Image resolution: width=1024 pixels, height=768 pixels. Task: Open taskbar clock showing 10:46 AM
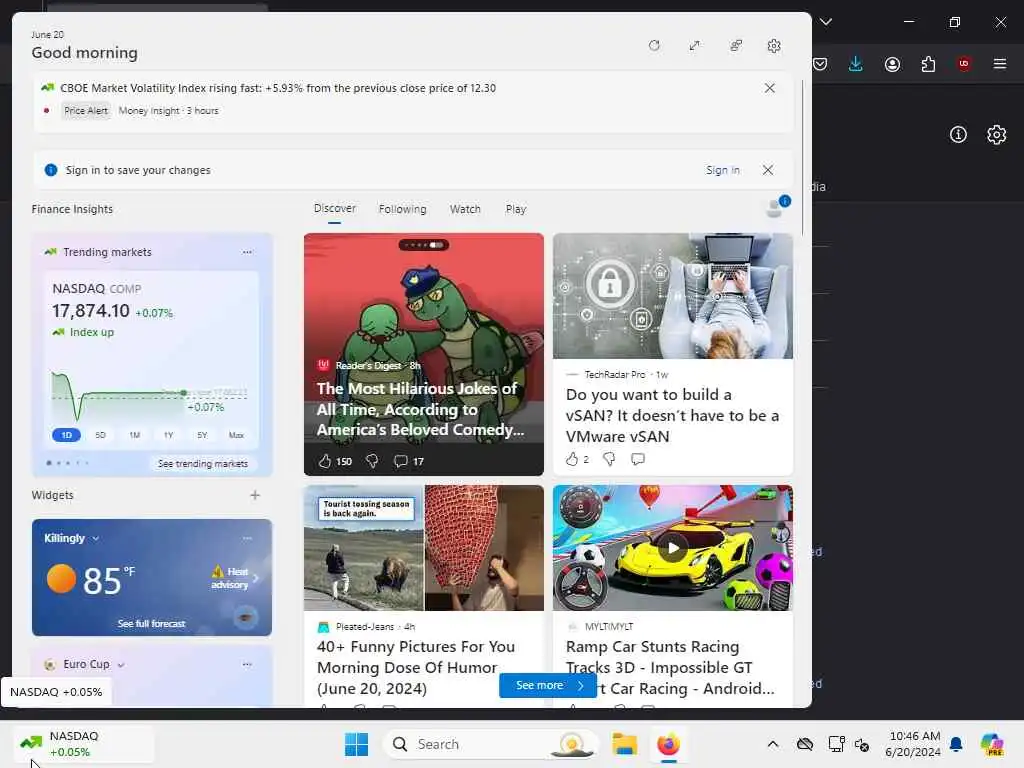(x=913, y=744)
